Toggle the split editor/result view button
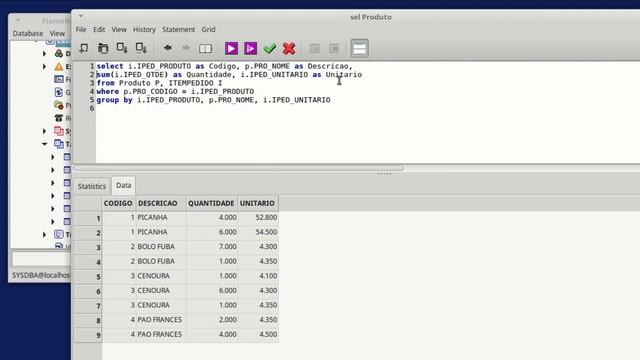The image size is (640, 360). pos(360,48)
